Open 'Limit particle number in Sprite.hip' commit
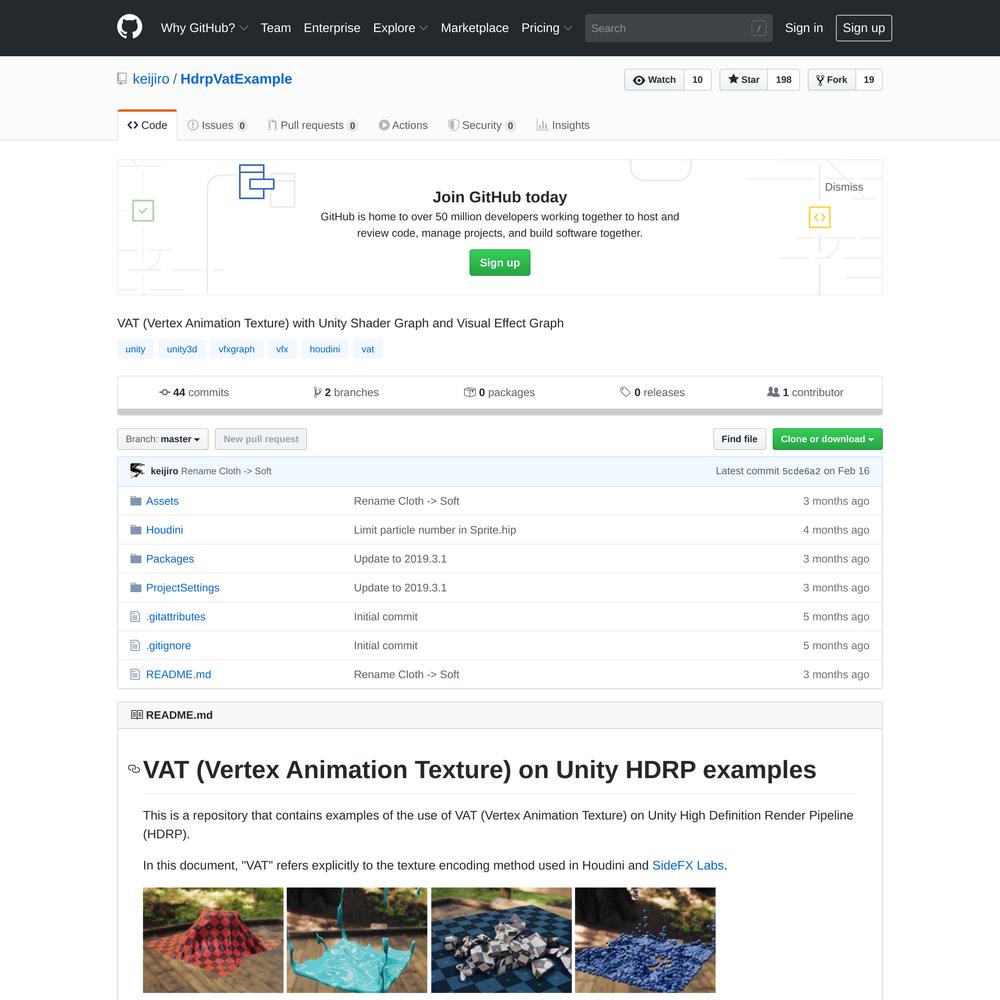This screenshot has height=1000, width=1000. pos(435,529)
